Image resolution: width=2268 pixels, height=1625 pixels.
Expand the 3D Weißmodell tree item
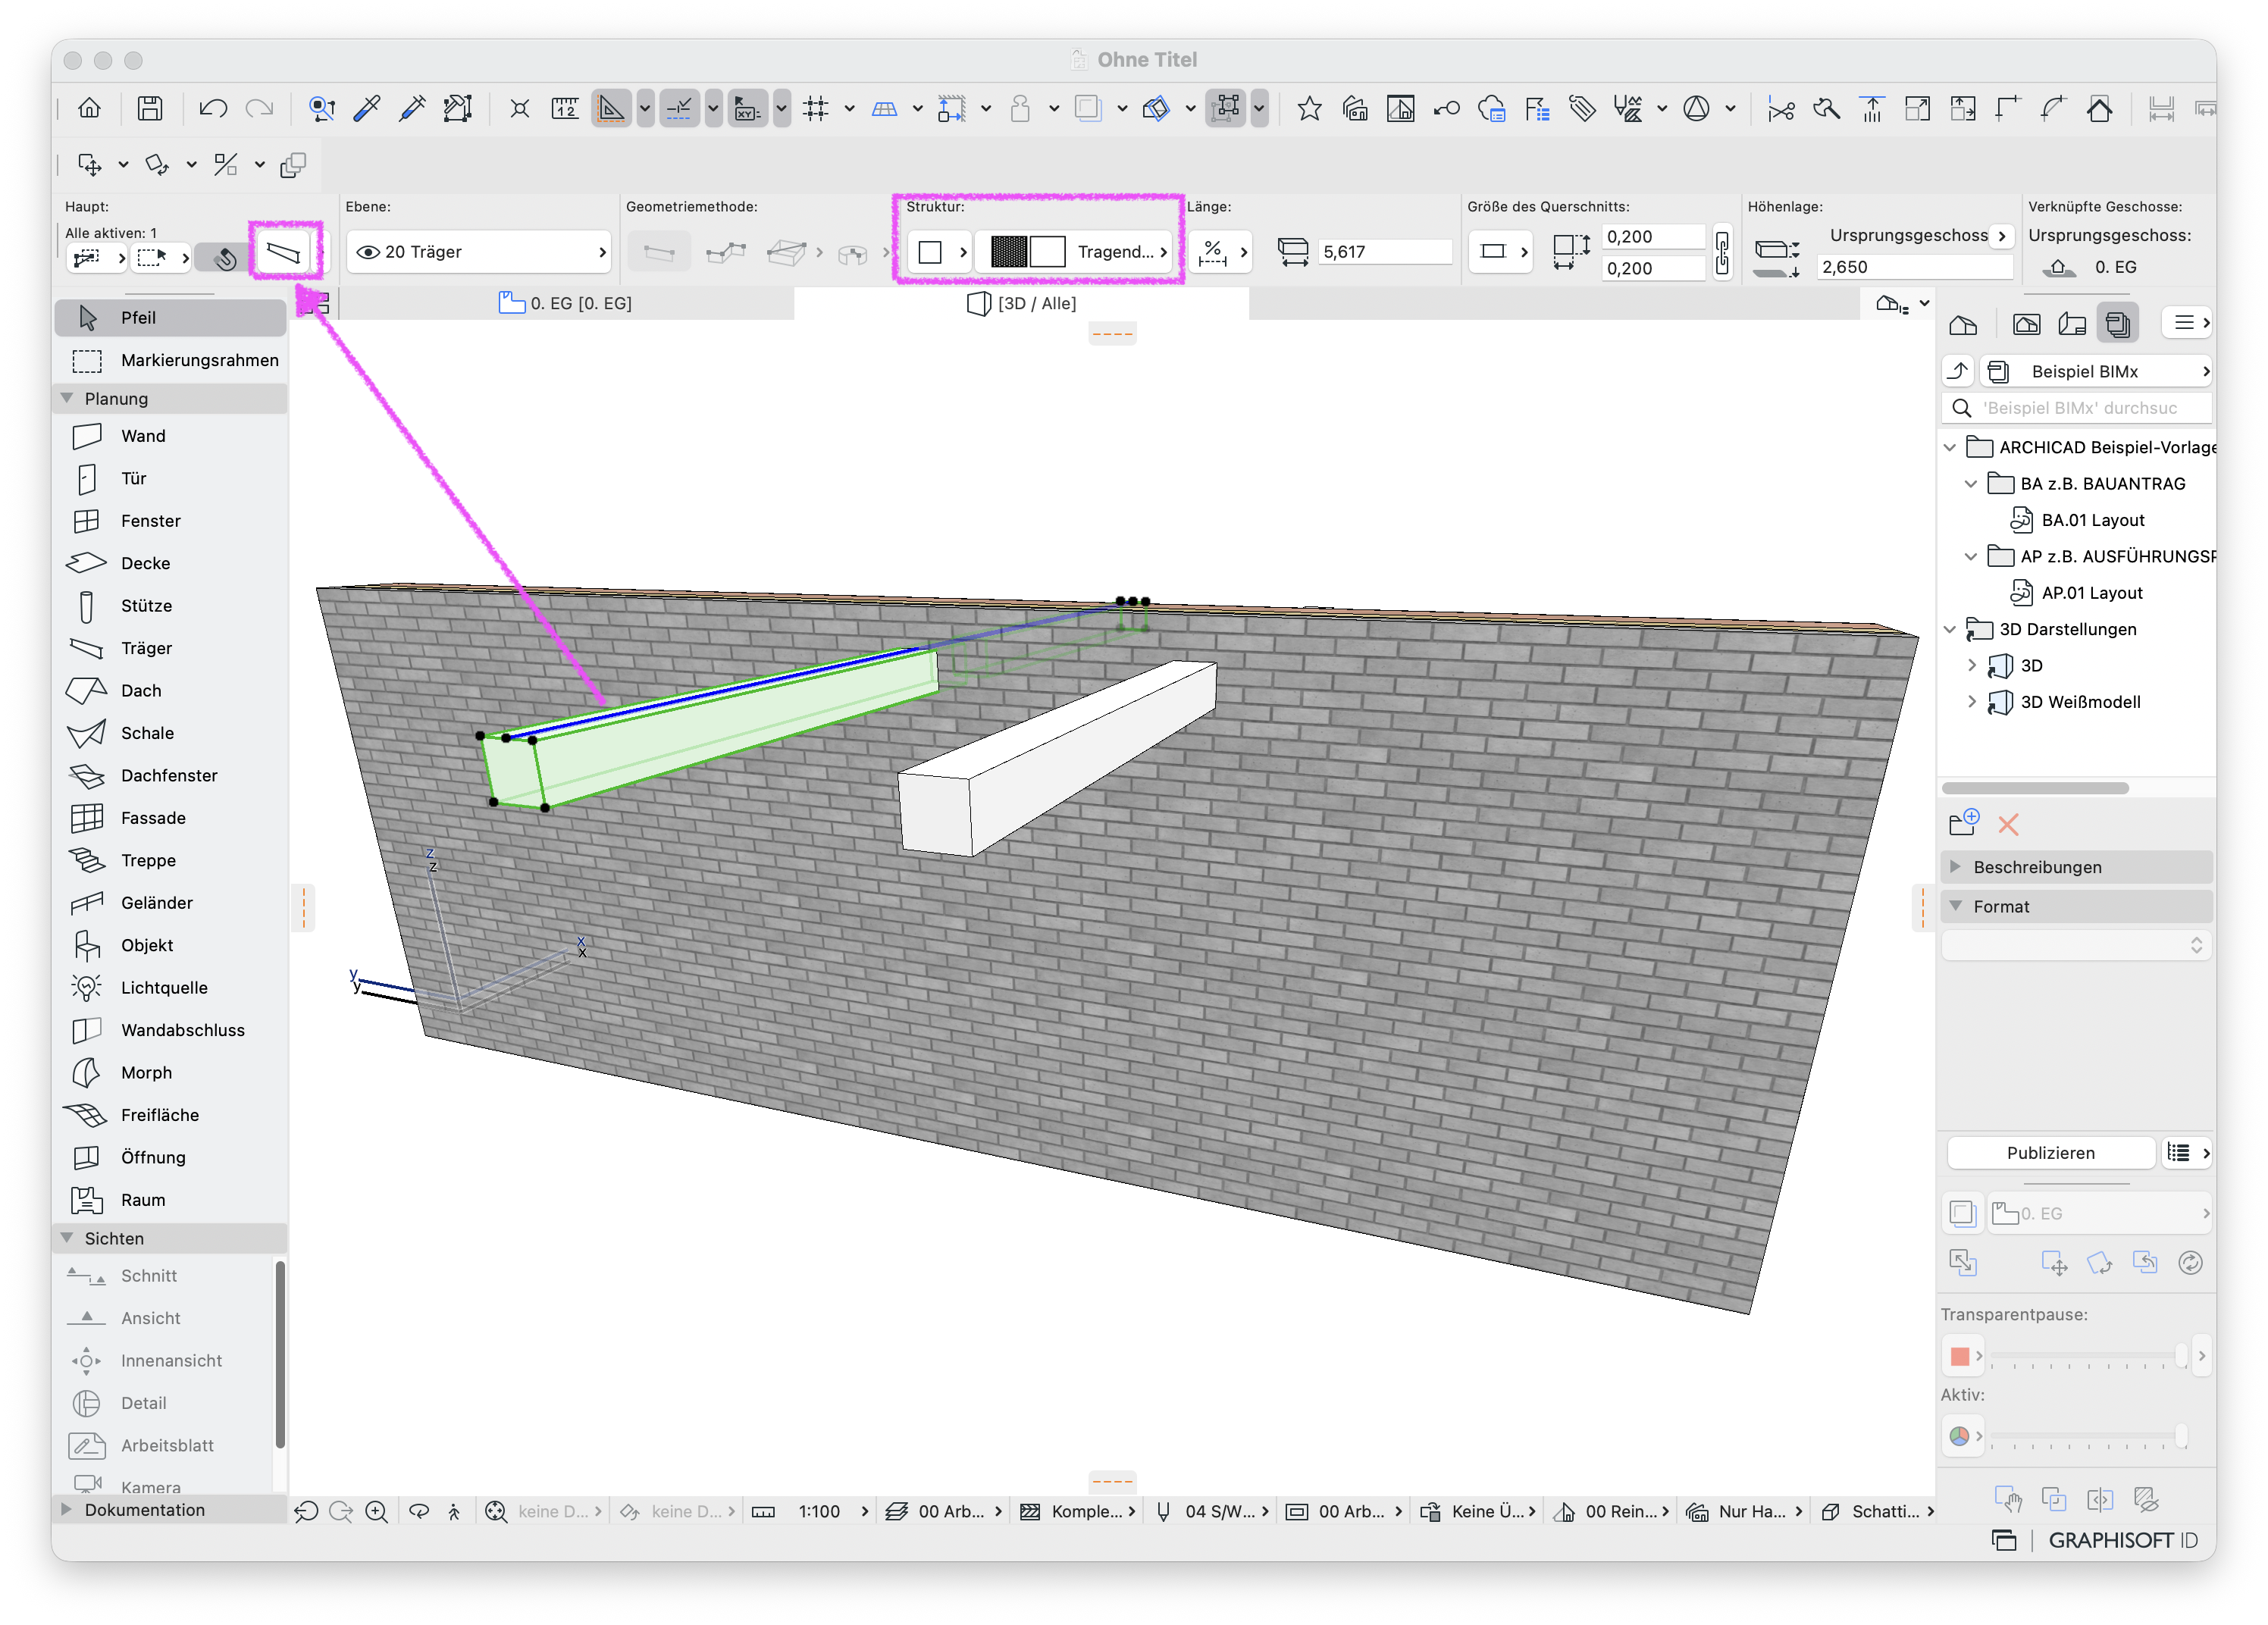tap(1971, 702)
